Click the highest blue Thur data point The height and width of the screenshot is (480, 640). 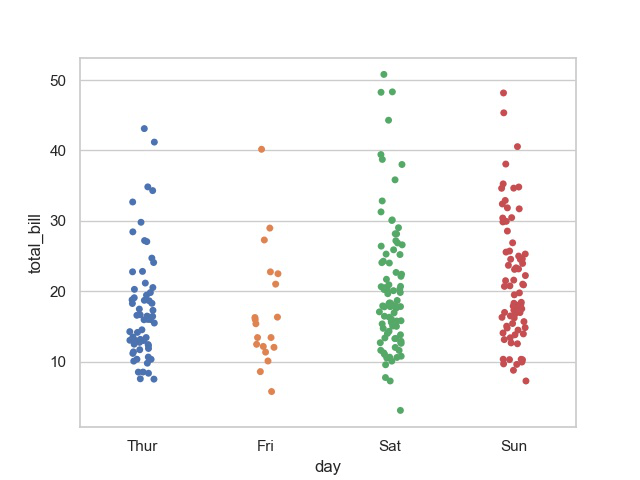coord(144,129)
